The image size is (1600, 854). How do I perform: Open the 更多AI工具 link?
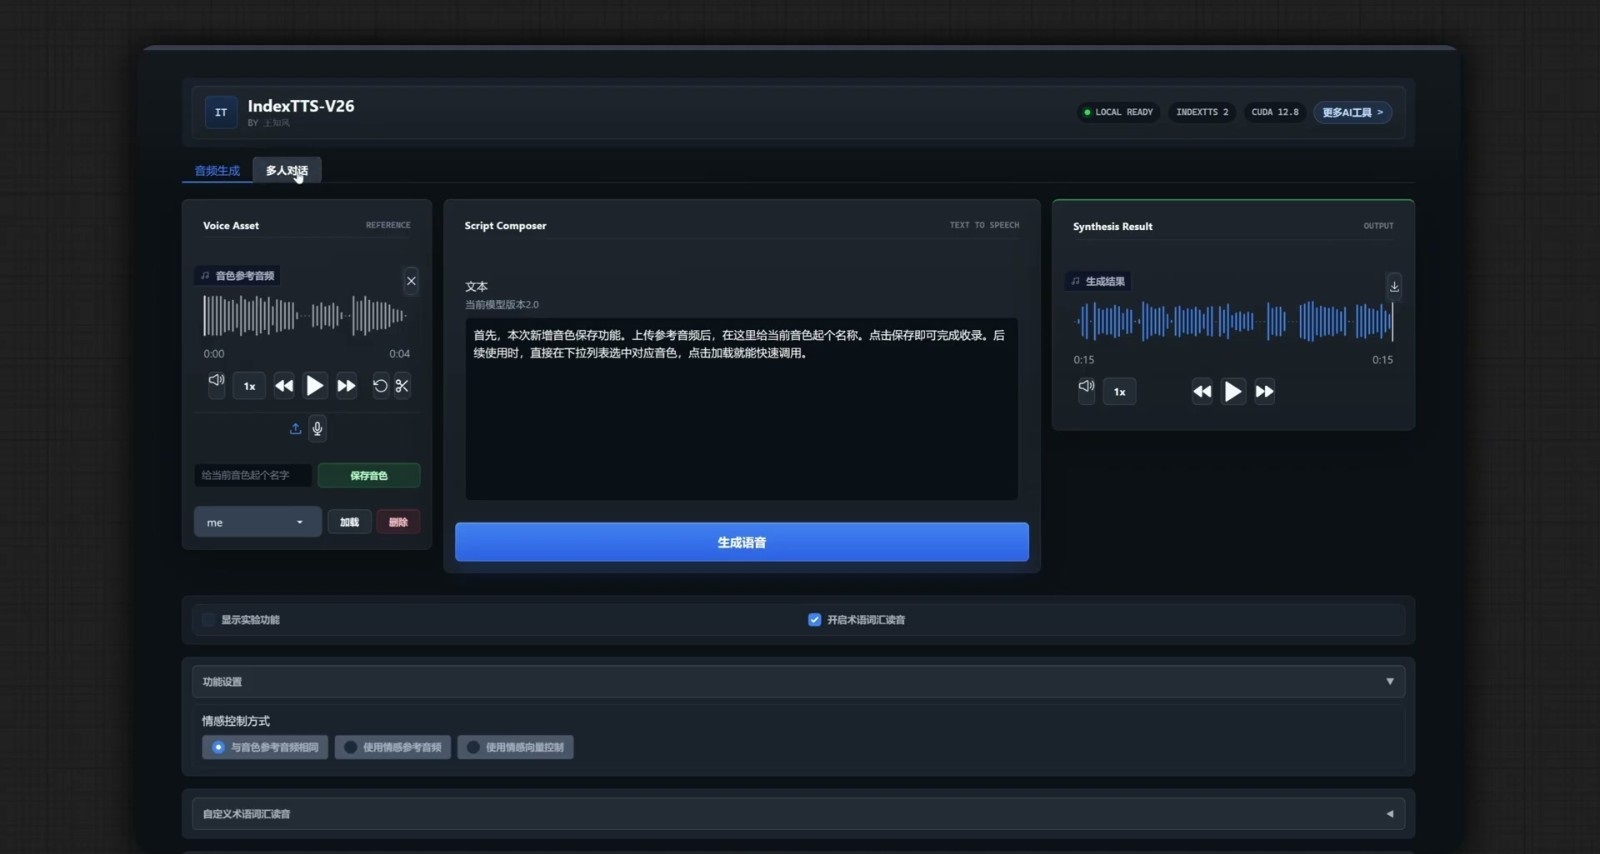click(1352, 112)
